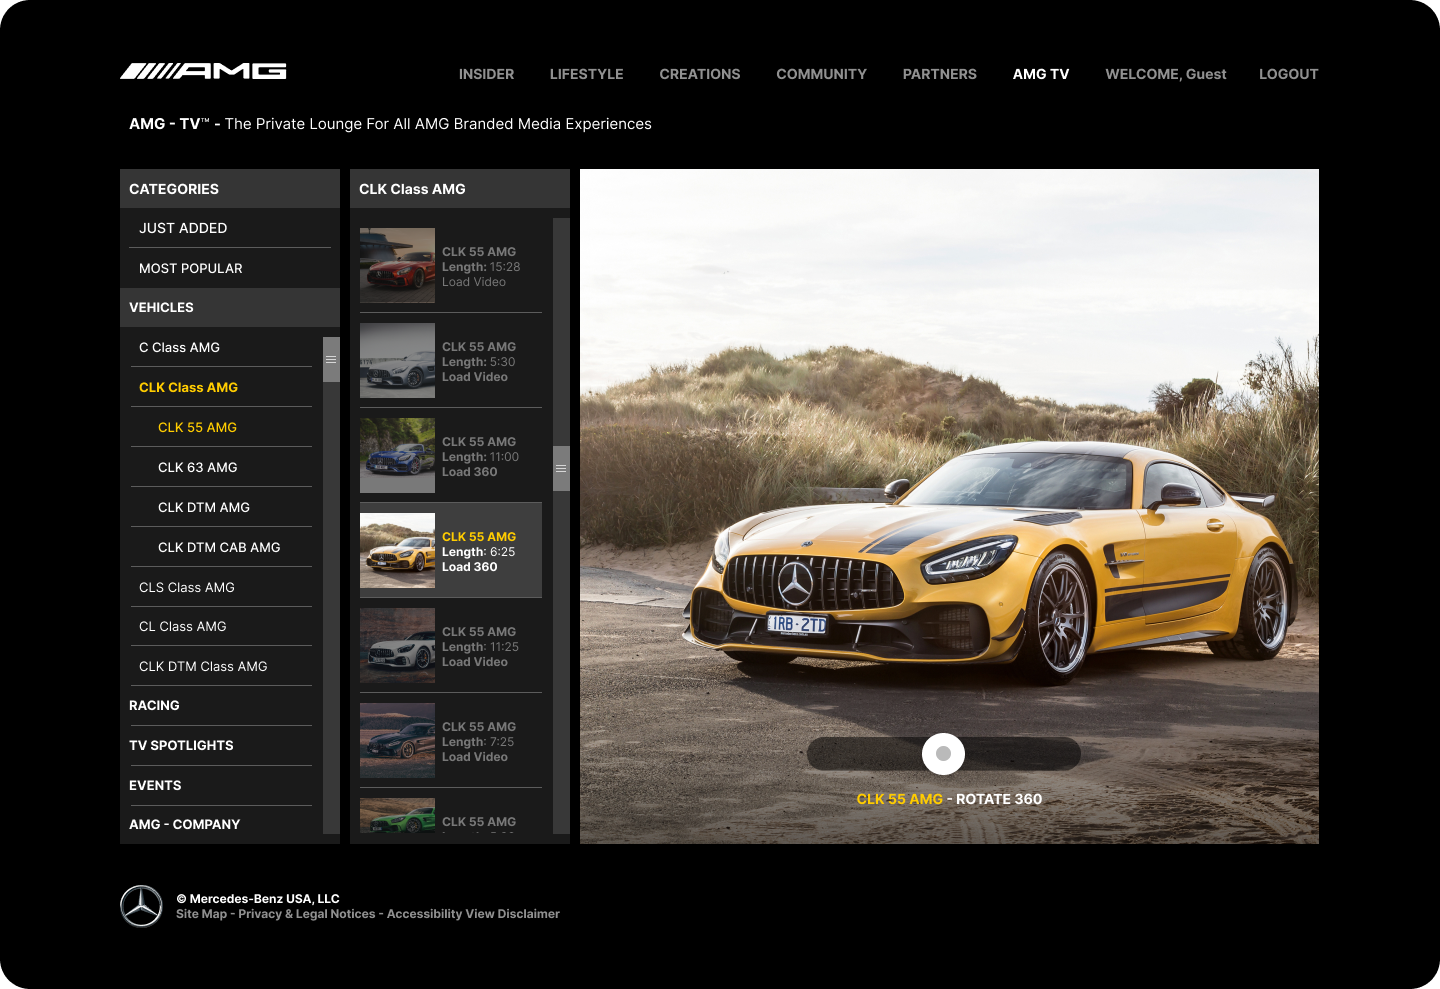Click the CLK Class AMG list header
The height and width of the screenshot is (989, 1440).
tap(460, 188)
